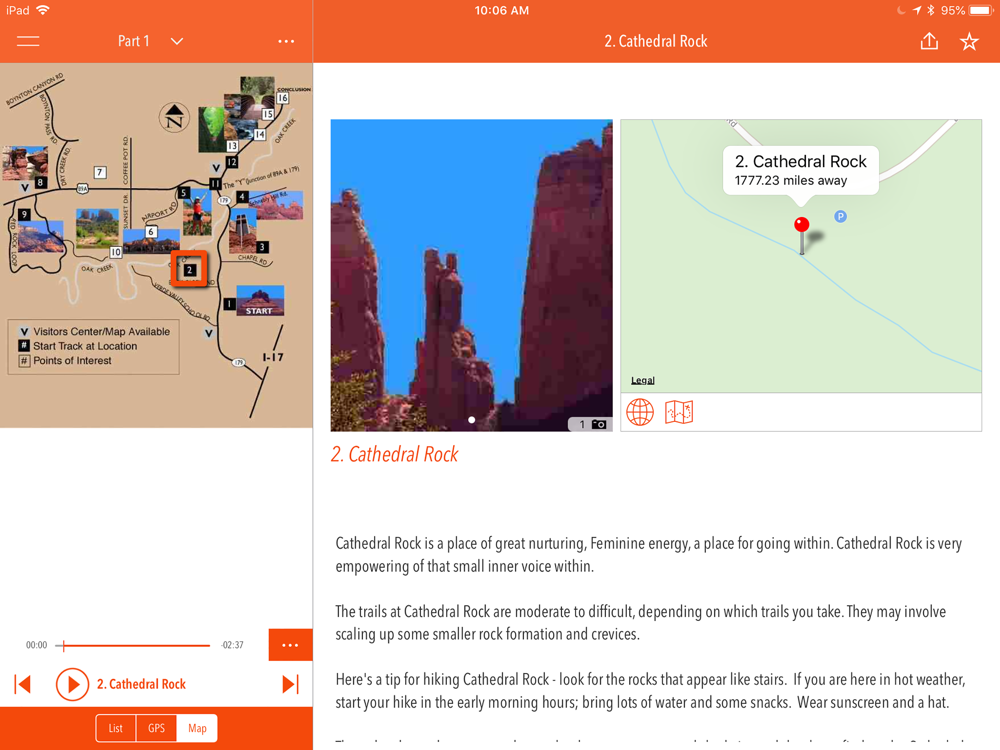Image resolution: width=1000 pixels, height=750 pixels.
Task: Select map marker 14 on the tour map
Action: click(x=260, y=135)
